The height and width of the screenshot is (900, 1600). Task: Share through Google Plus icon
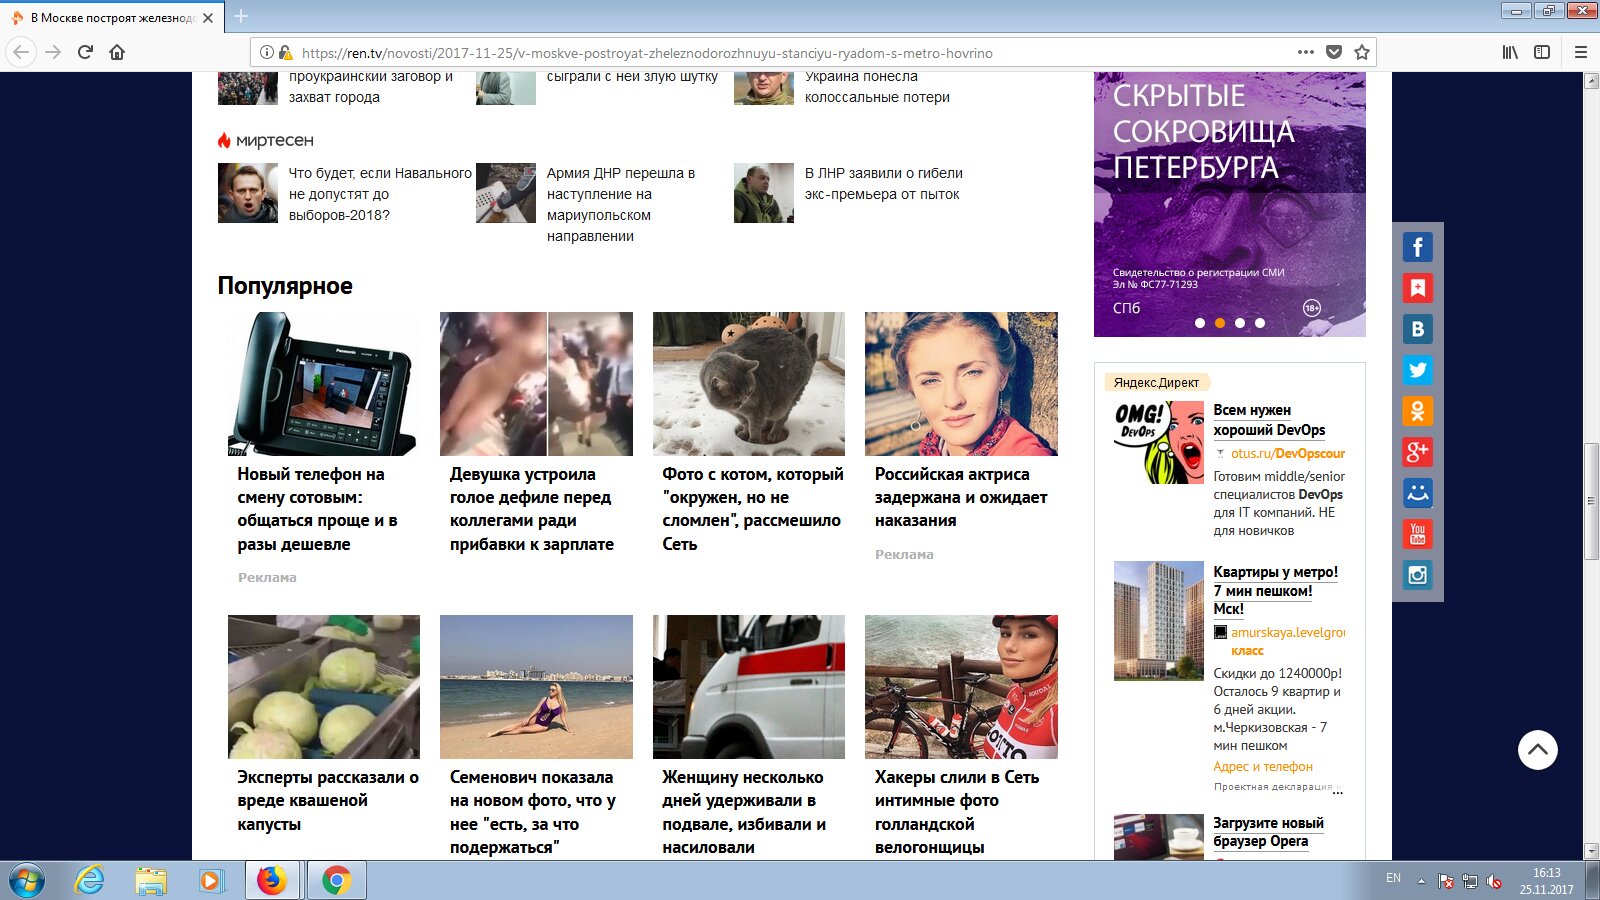pyautogui.click(x=1417, y=452)
